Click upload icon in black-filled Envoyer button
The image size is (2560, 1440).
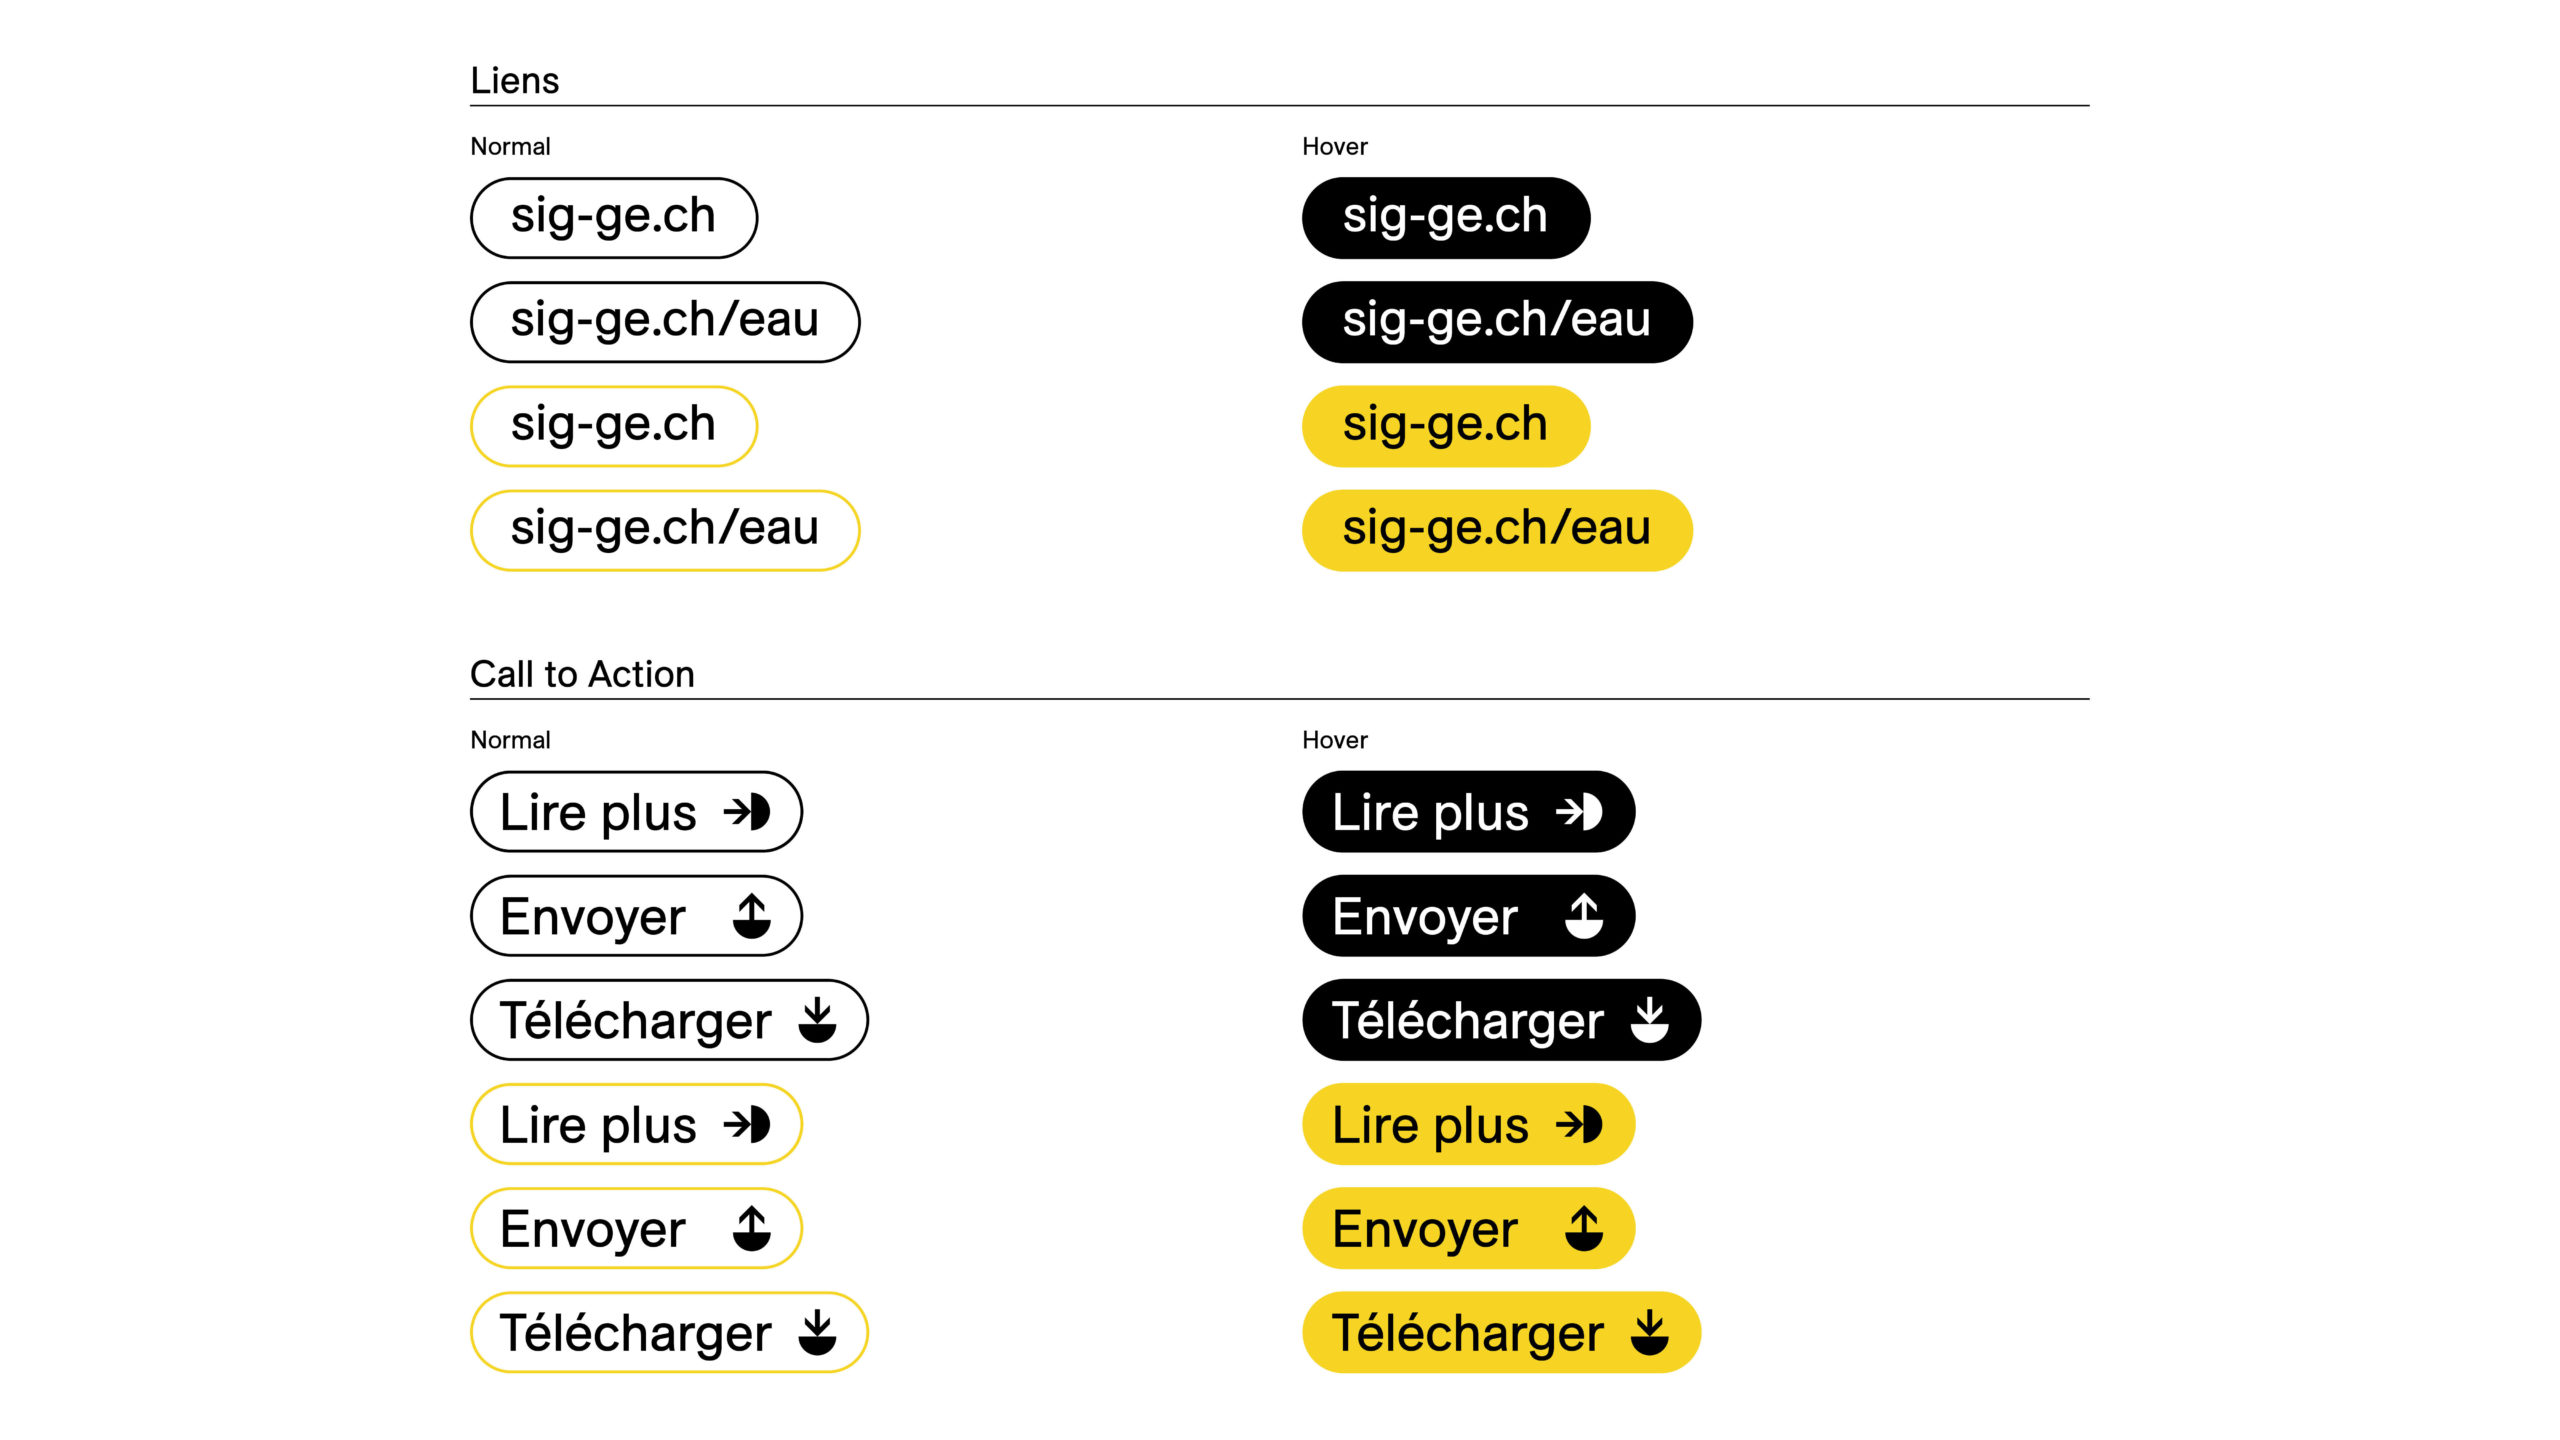point(1584,916)
